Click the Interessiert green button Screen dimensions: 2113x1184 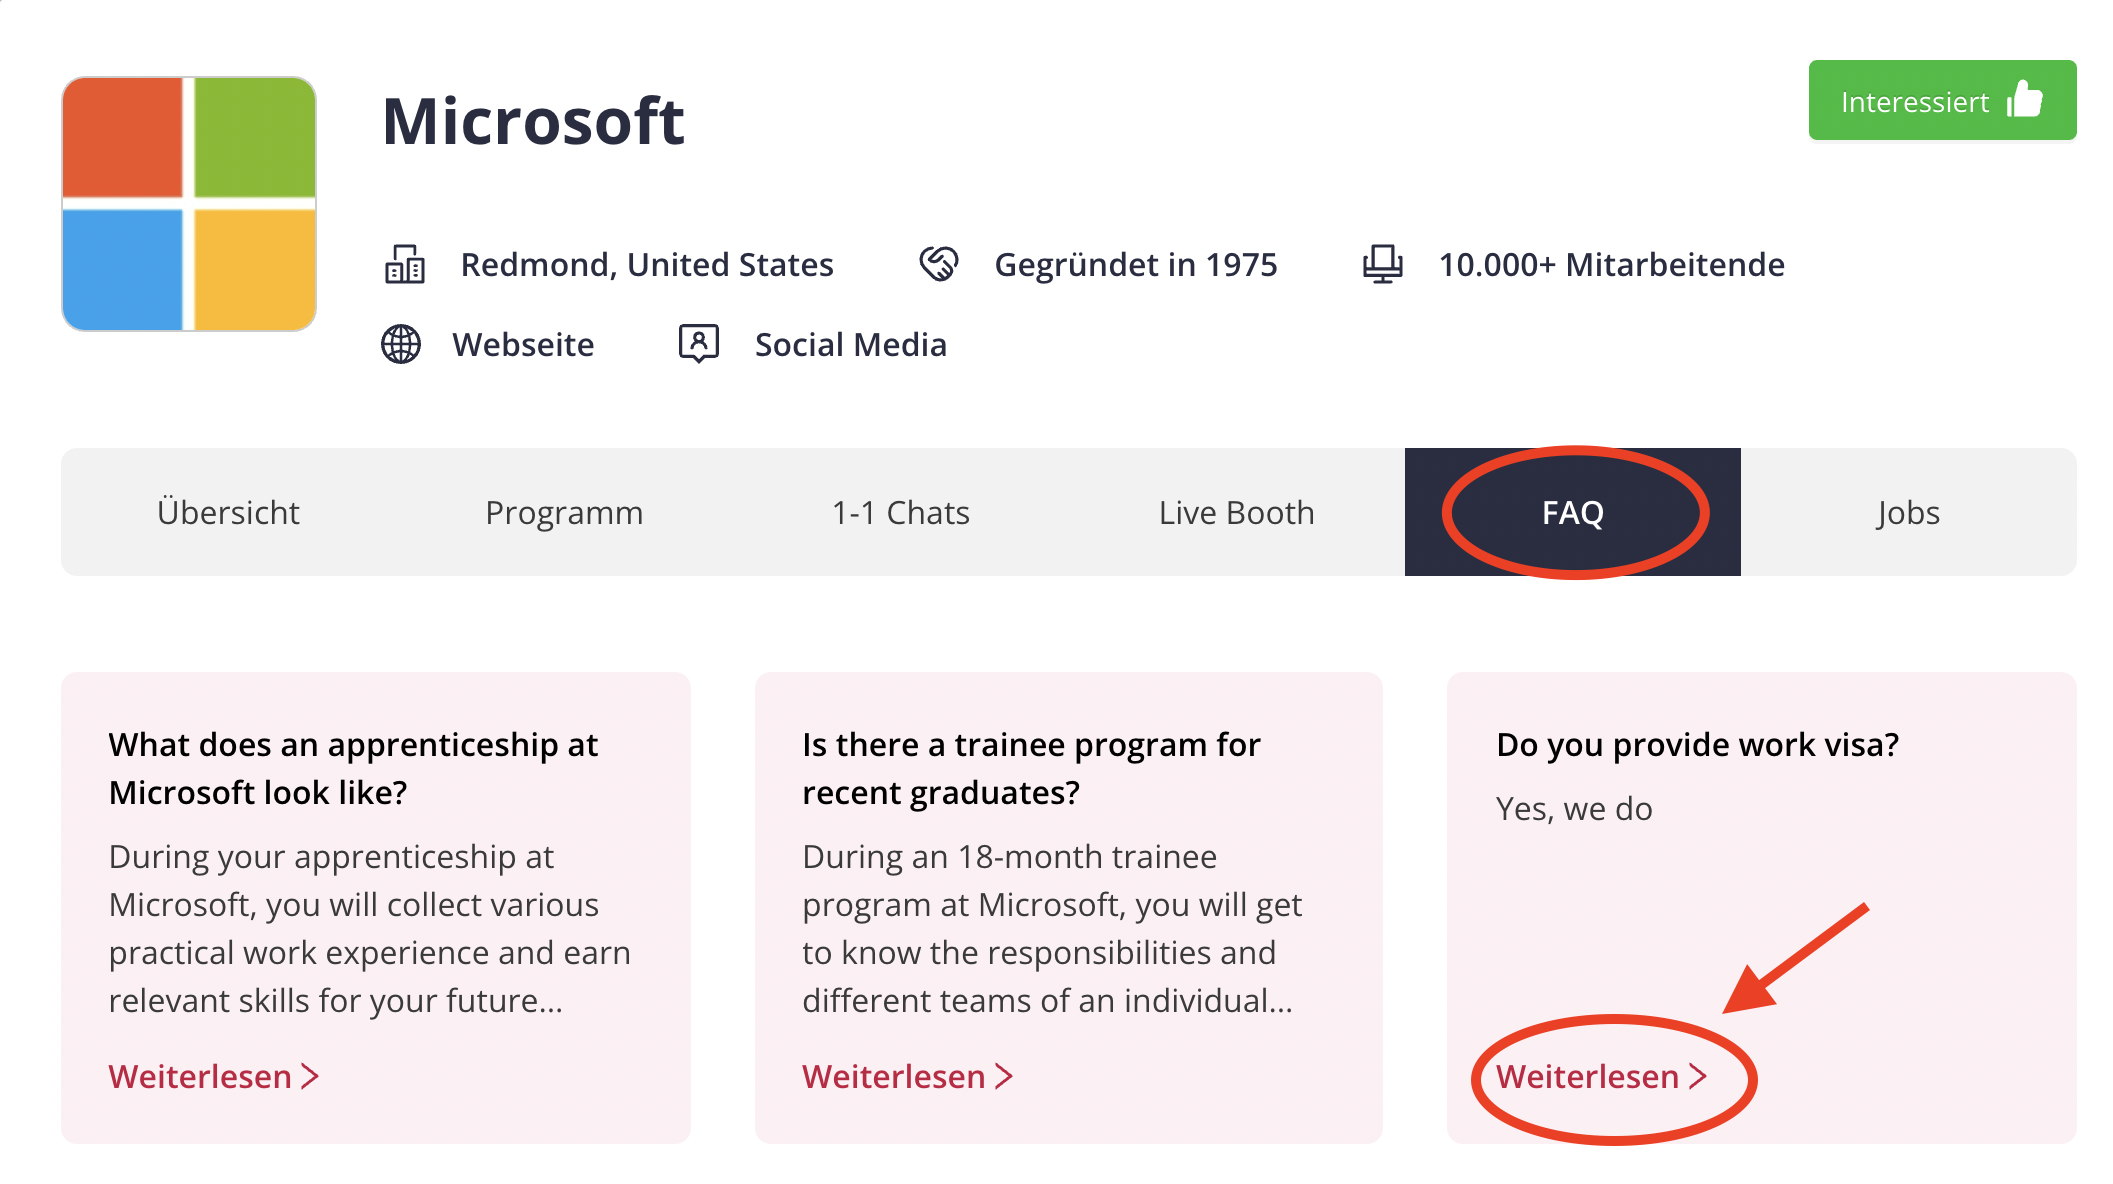point(1942,100)
